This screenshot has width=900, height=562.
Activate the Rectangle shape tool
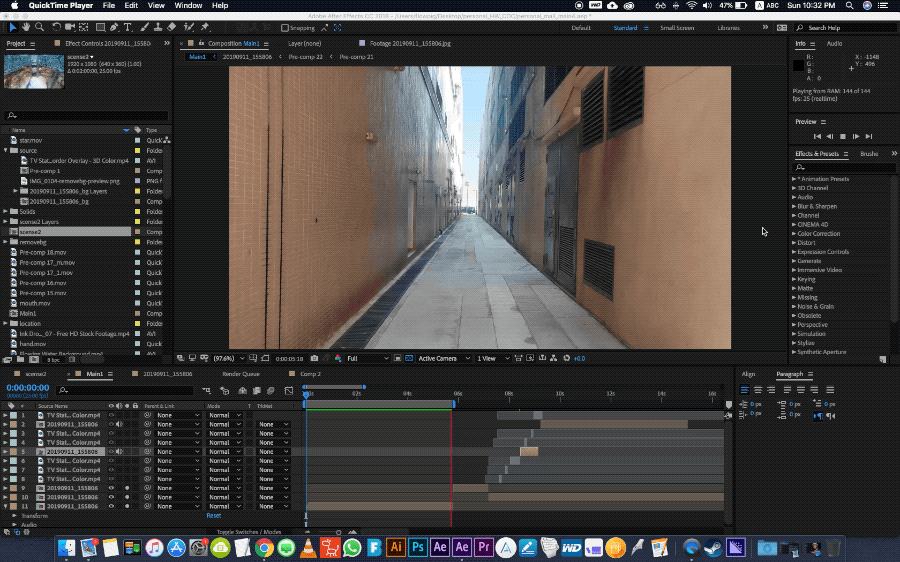tap(100, 27)
